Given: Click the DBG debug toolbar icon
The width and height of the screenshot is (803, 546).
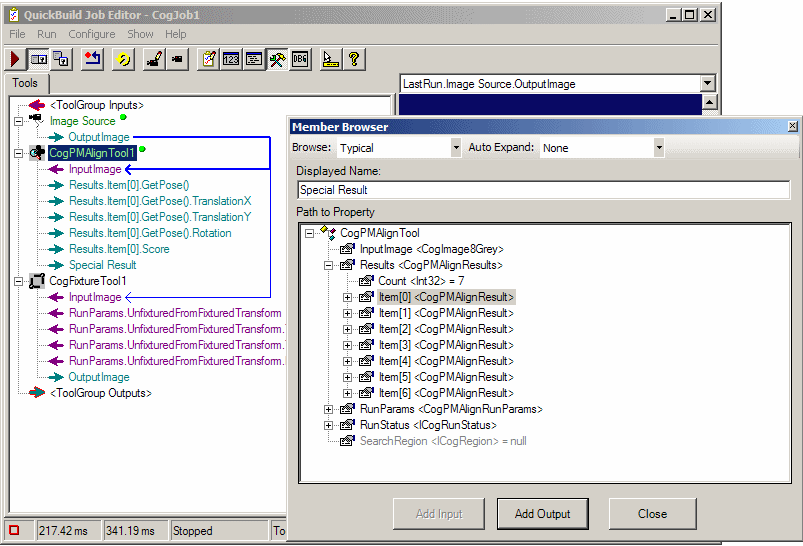Looking at the screenshot, I should (300, 59).
